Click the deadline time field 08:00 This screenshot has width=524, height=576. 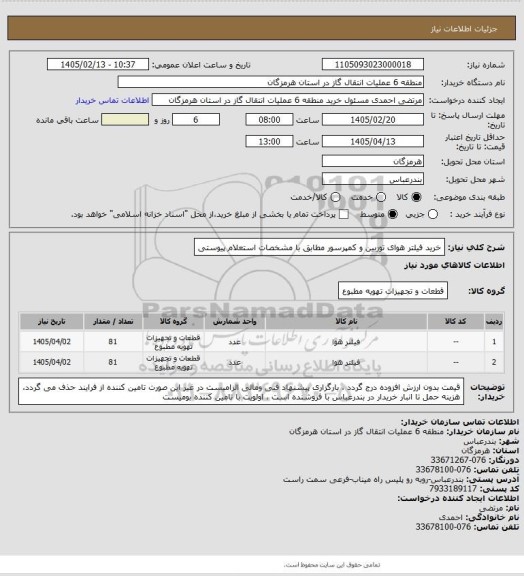[x=269, y=120]
